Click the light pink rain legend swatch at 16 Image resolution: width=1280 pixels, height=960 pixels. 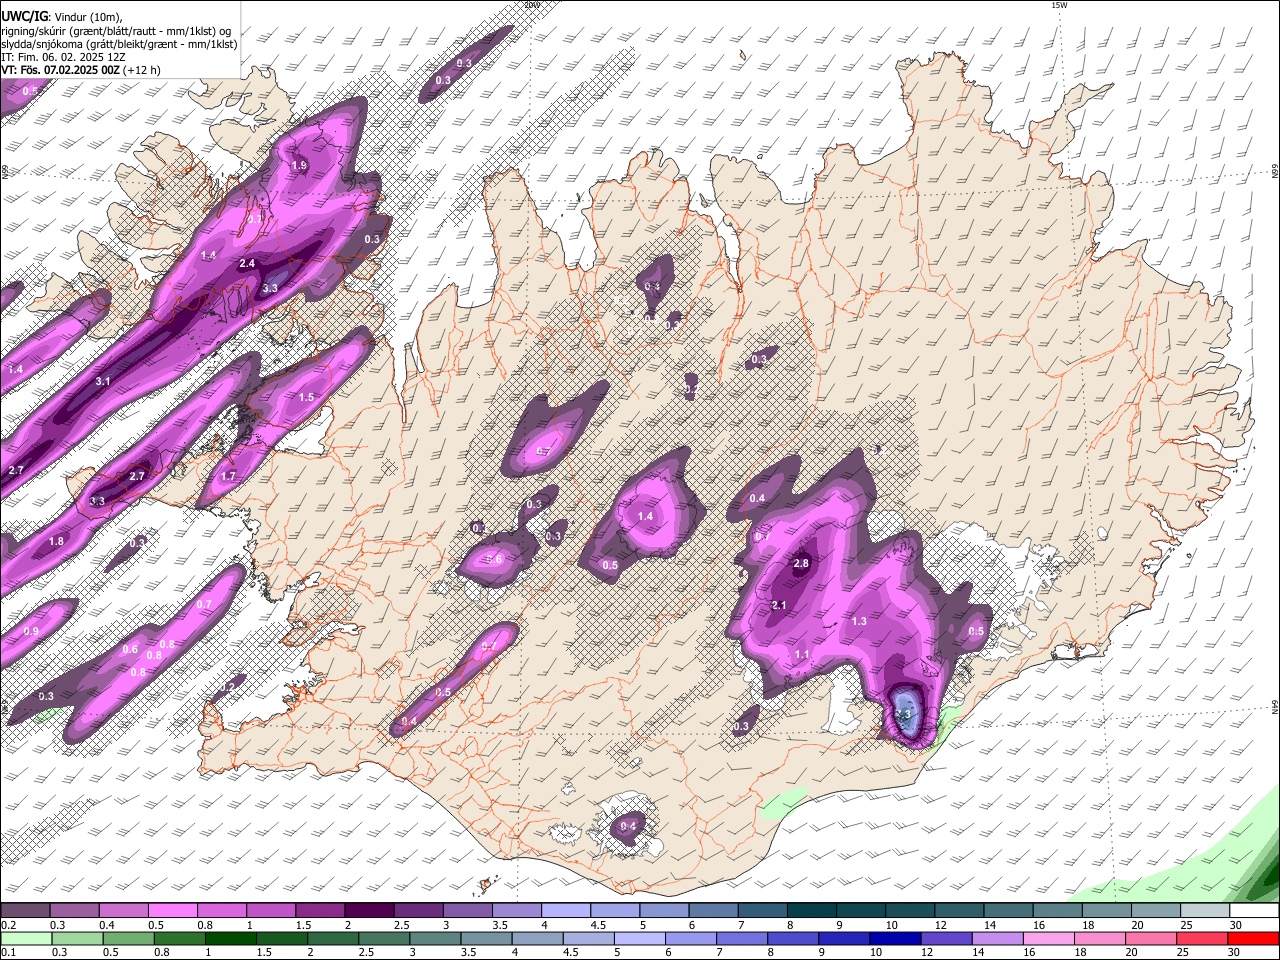1048,938
